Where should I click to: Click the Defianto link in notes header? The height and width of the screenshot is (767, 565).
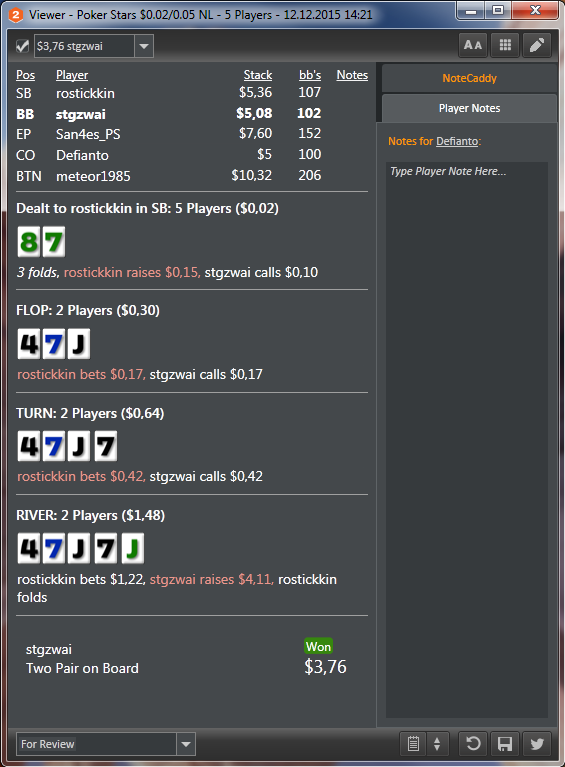point(457,141)
